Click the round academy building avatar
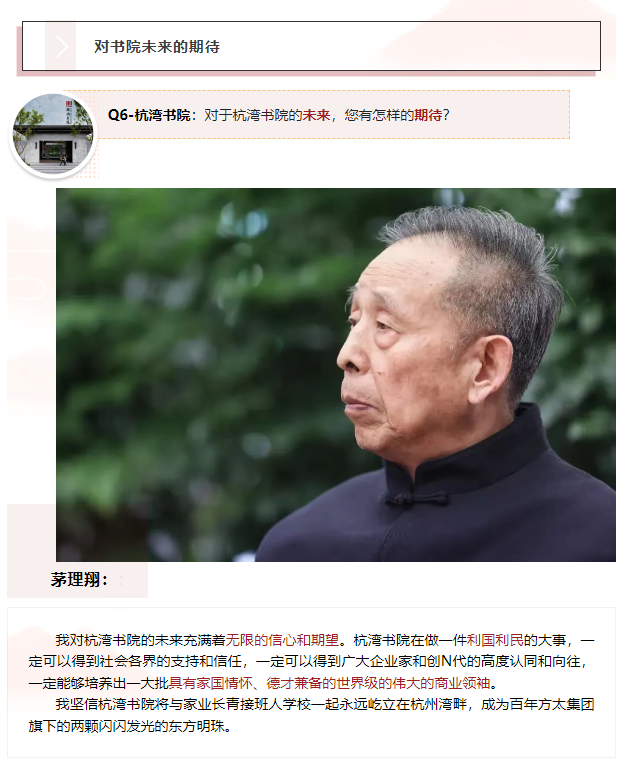This screenshot has height=771, width=624. [x=53, y=134]
